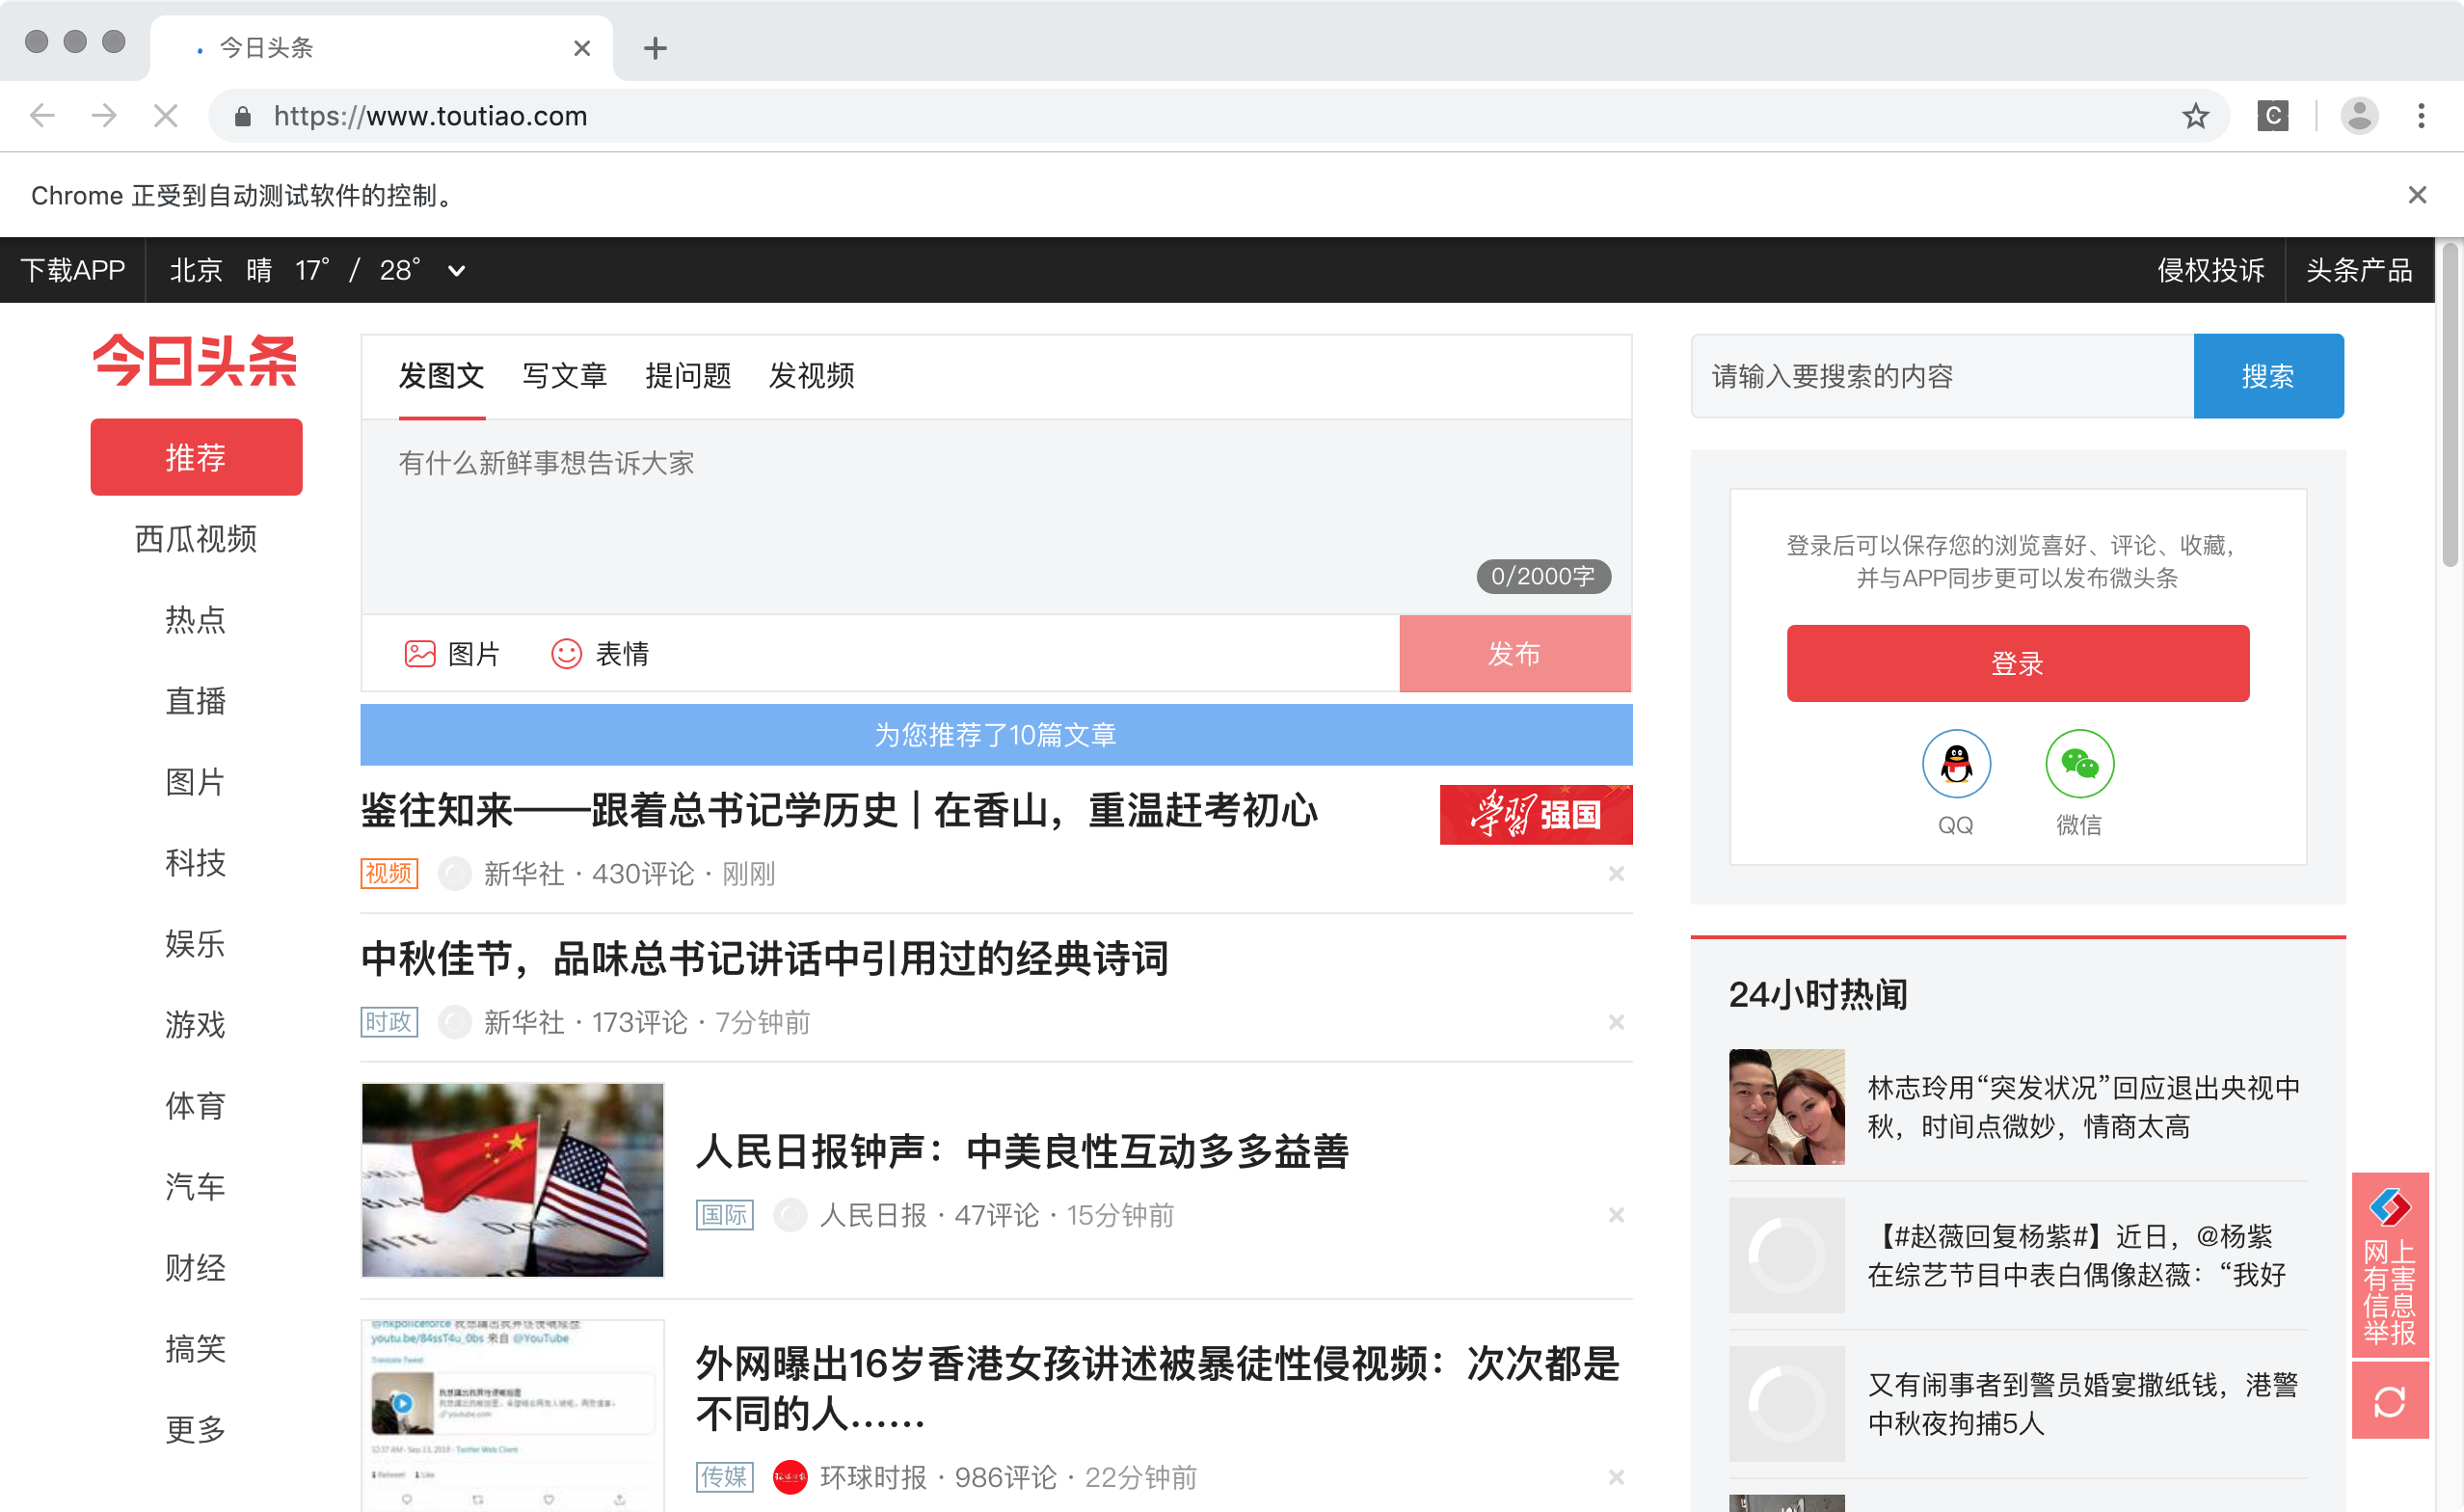The image size is (2464, 1512).
Task: Dismiss the 外网曝出 article with its X
Action: [1616, 1477]
